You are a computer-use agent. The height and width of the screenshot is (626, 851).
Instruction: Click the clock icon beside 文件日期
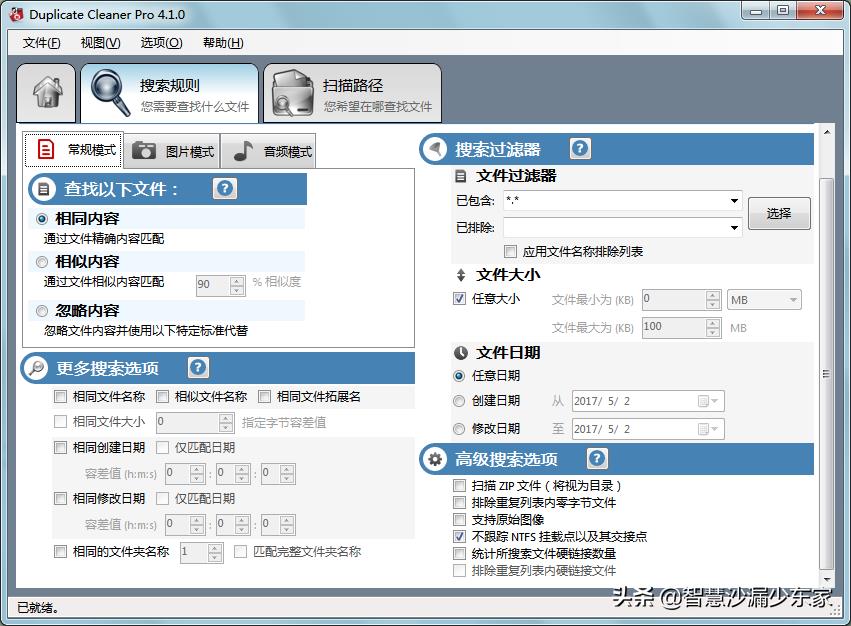(x=461, y=353)
